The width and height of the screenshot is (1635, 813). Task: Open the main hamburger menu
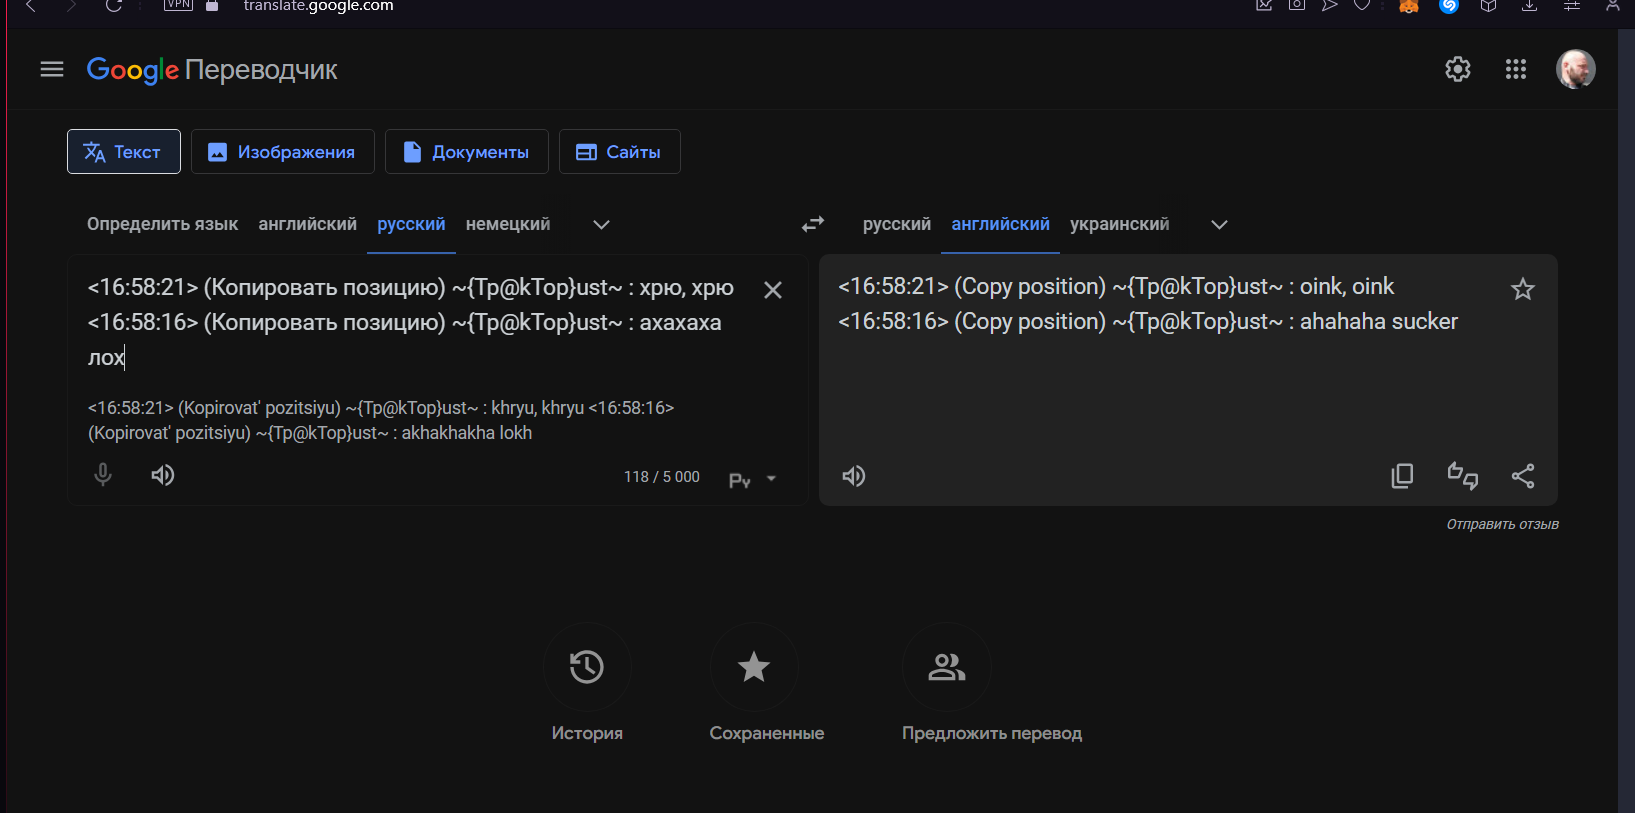52,69
